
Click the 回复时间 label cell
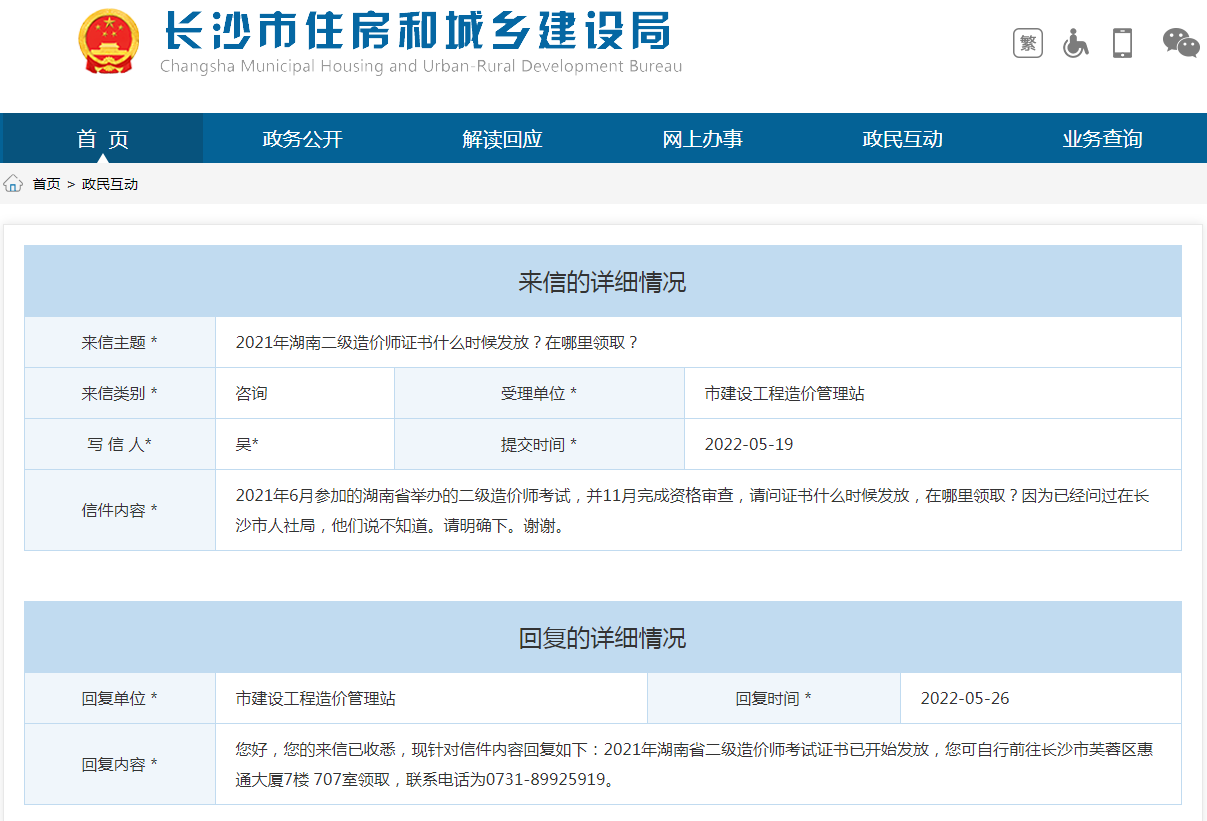pyautogui.click(x=774, y=698)
